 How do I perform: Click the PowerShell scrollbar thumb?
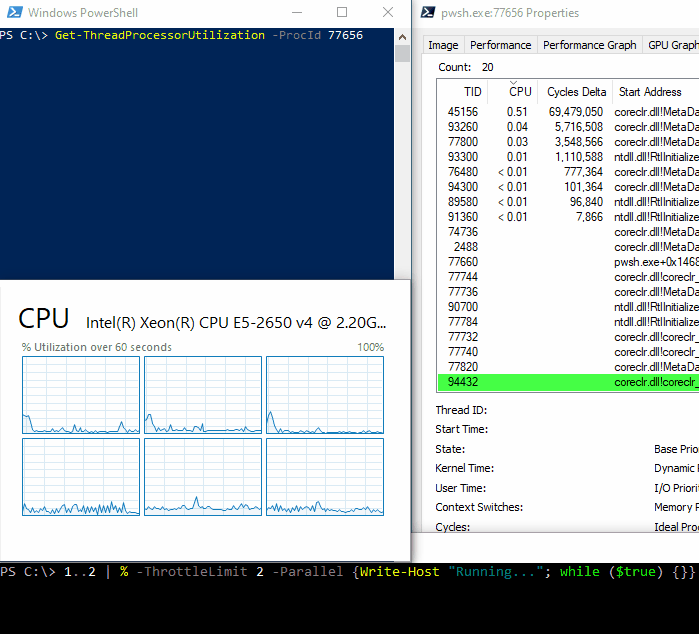click(x=402, y=54)
